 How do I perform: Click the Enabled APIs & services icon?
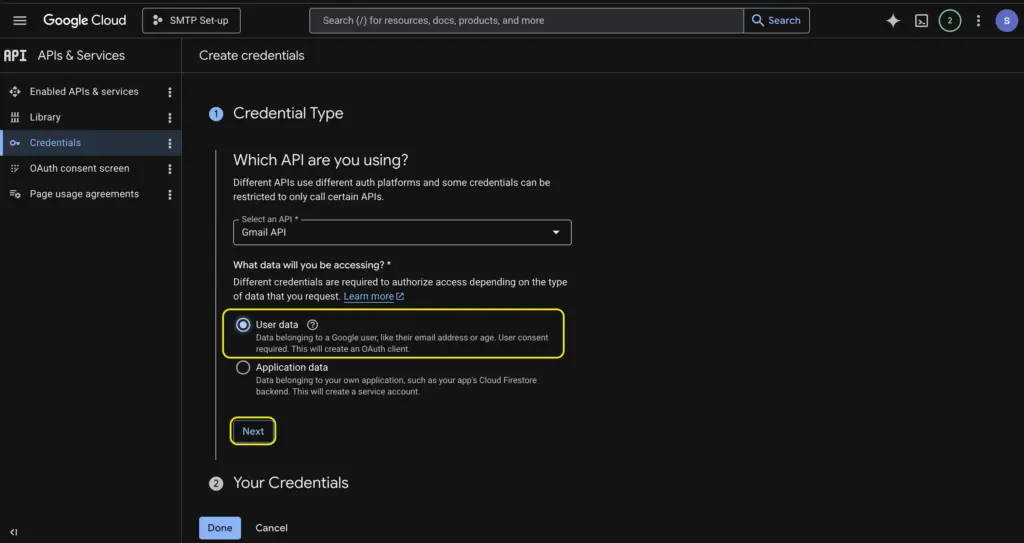point(15,91)
